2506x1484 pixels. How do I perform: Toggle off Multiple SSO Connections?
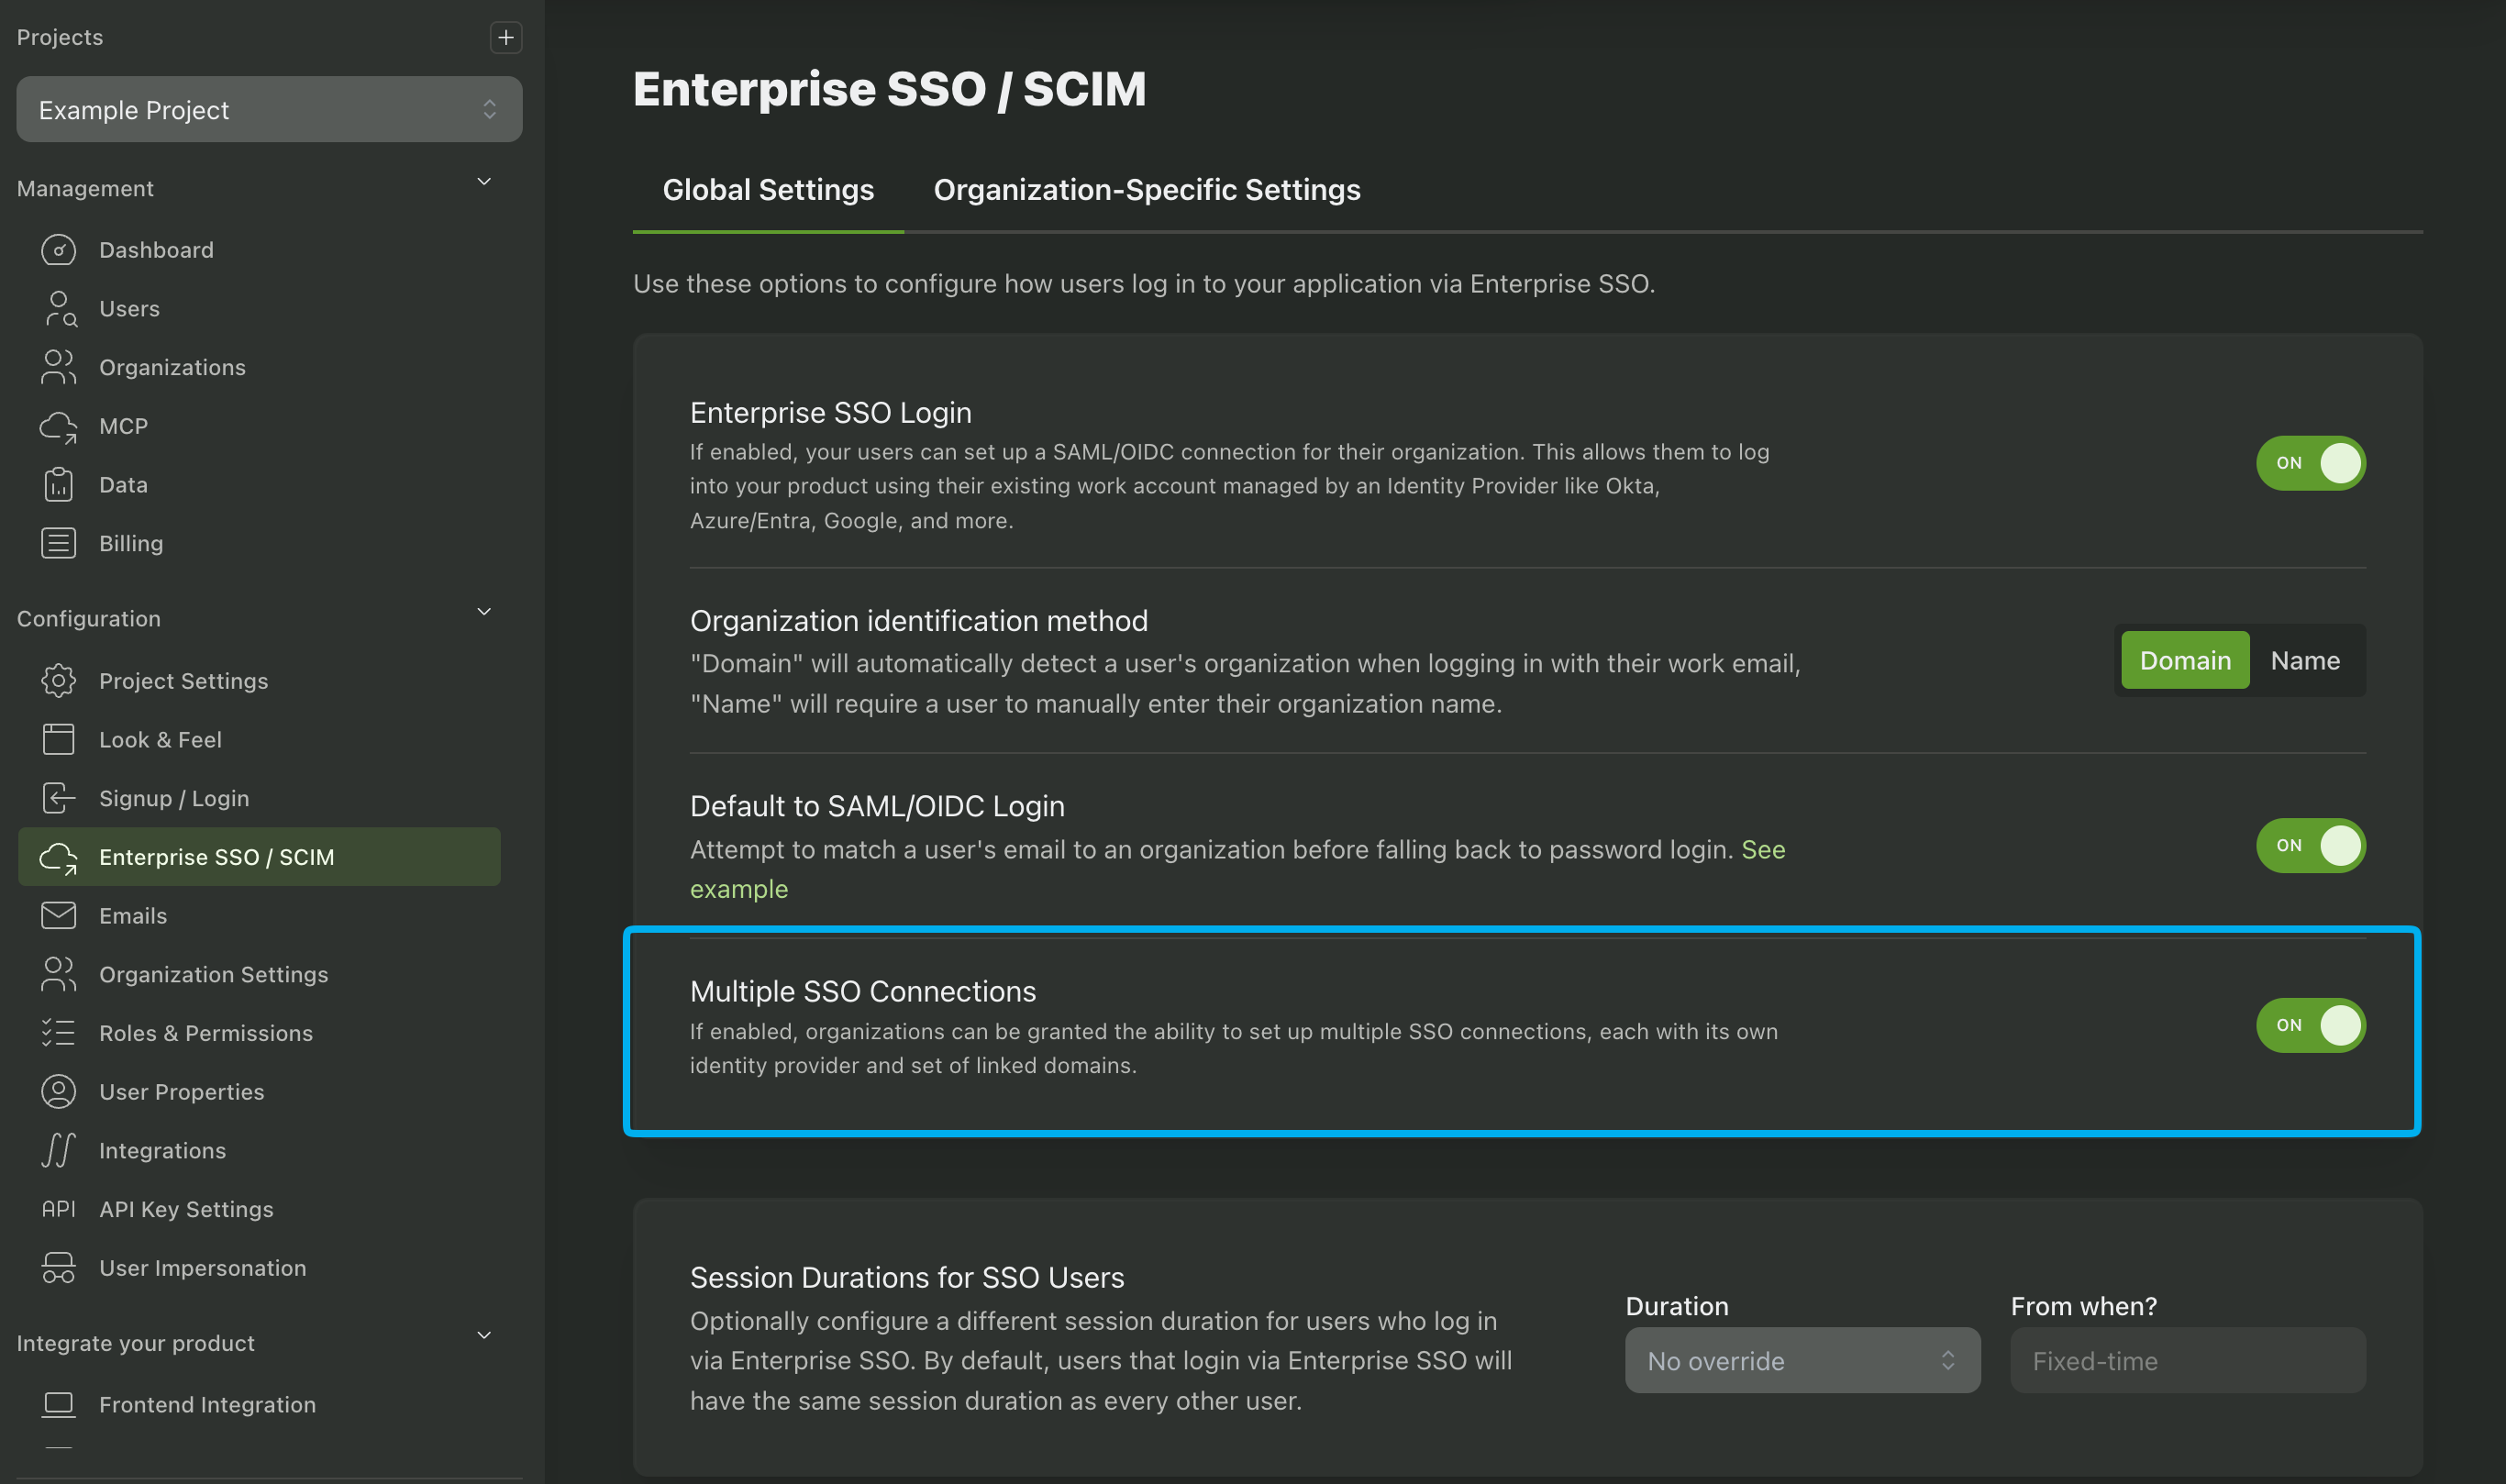click(x=2310, y=1025)
